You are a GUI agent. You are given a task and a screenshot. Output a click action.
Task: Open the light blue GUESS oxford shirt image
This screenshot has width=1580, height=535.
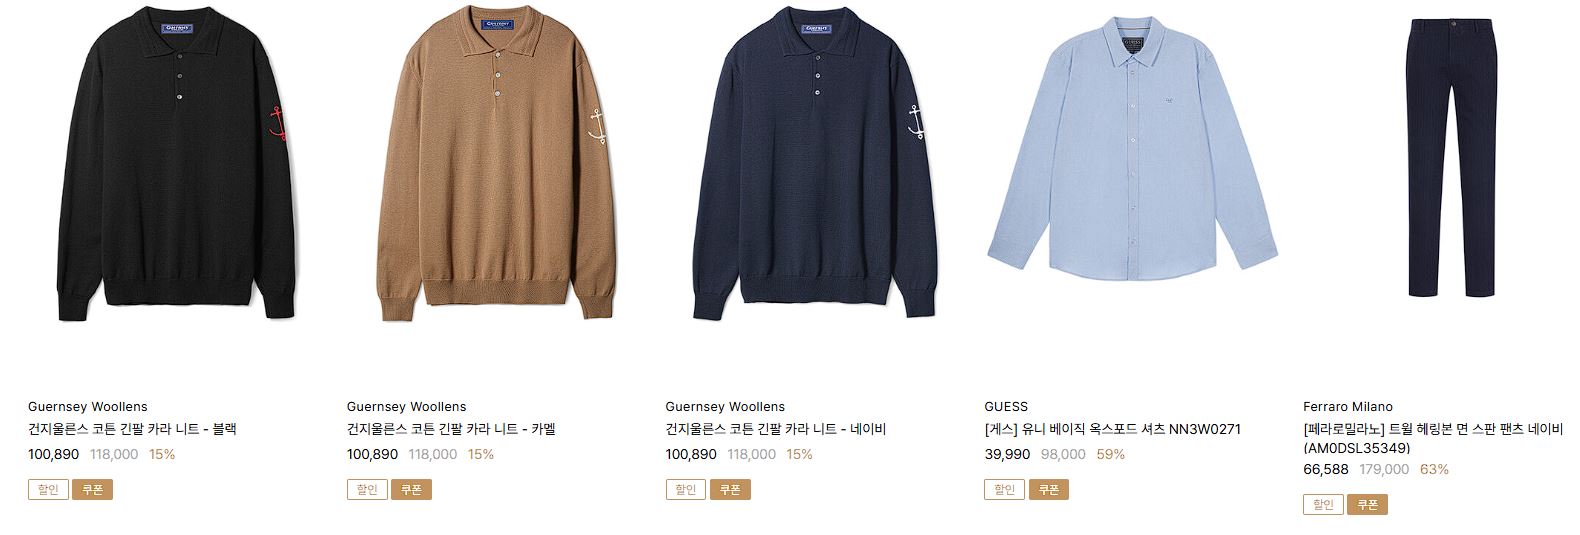click(x=1132, y=150)
